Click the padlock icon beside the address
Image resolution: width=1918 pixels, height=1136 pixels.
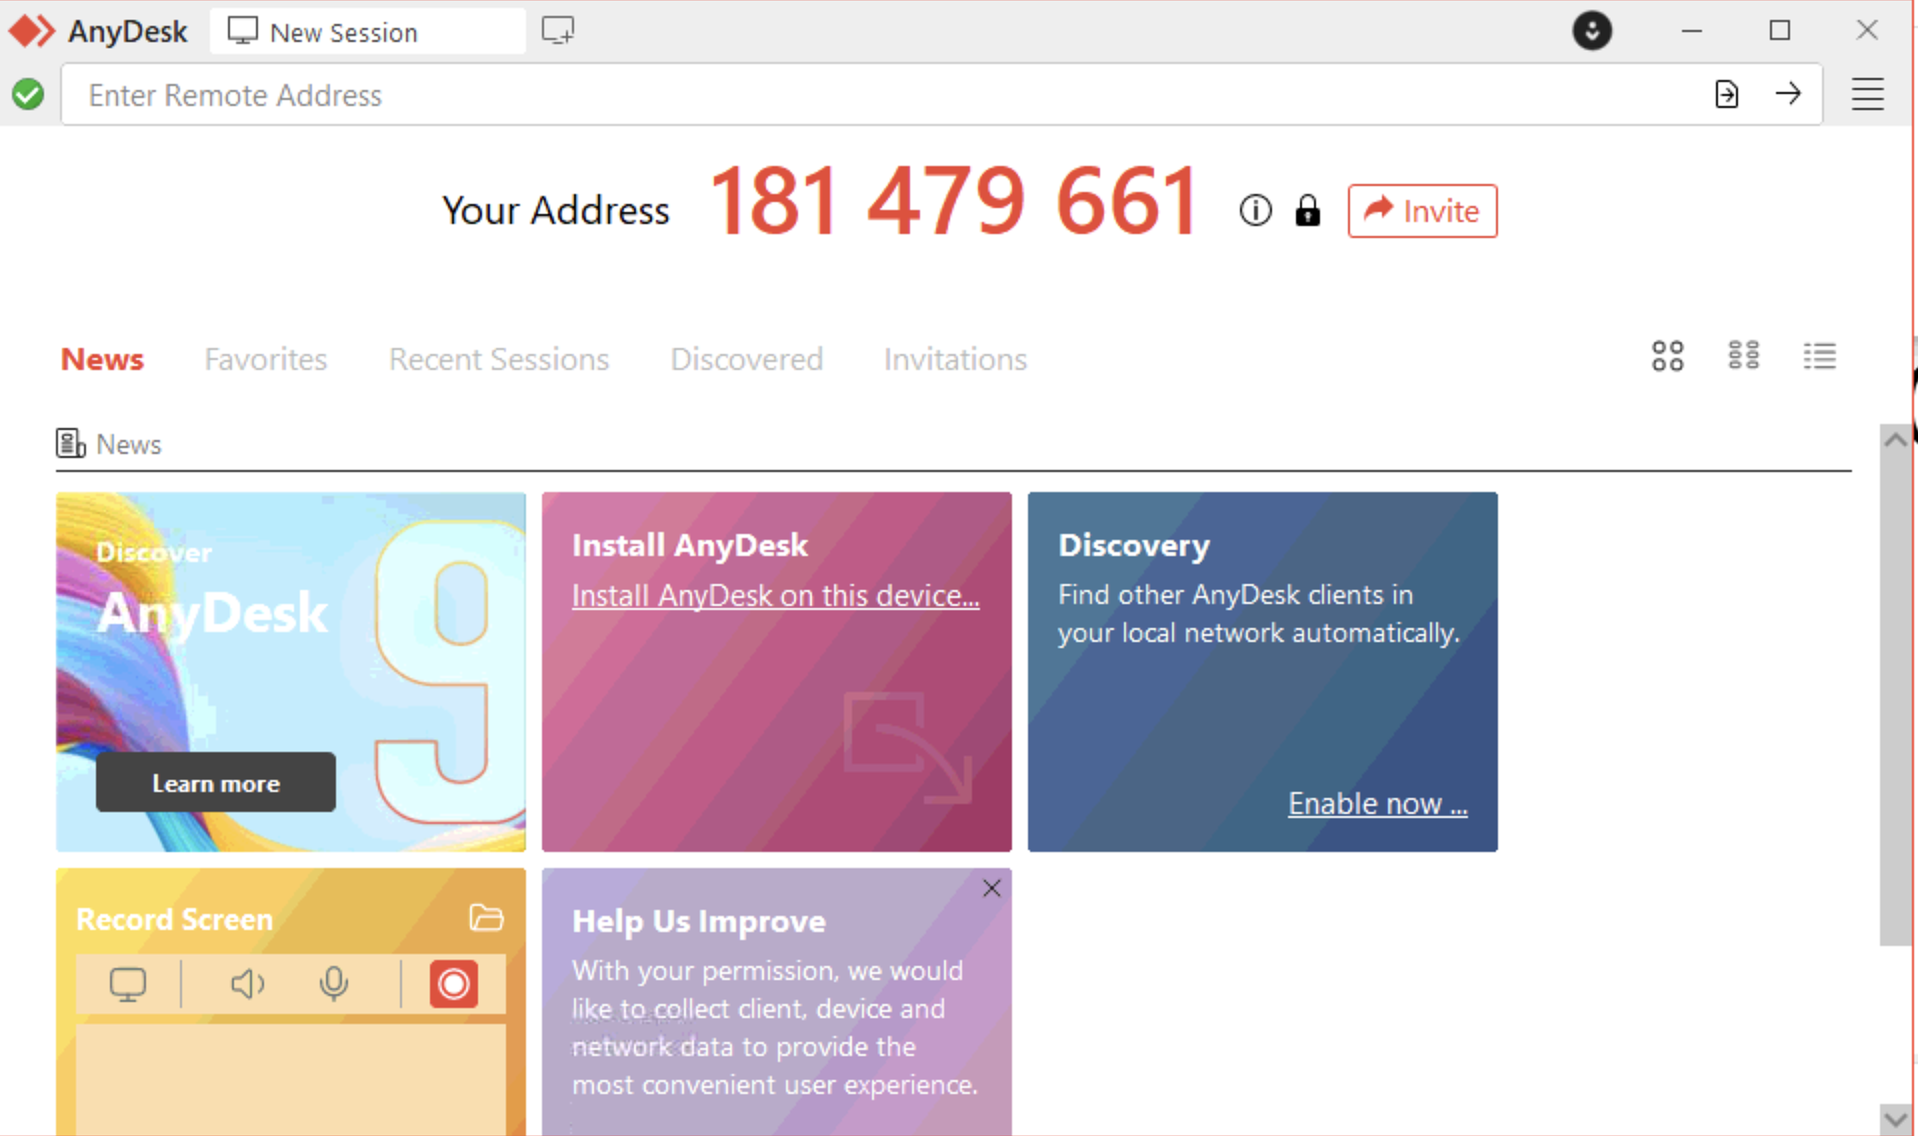[1307, 210]
